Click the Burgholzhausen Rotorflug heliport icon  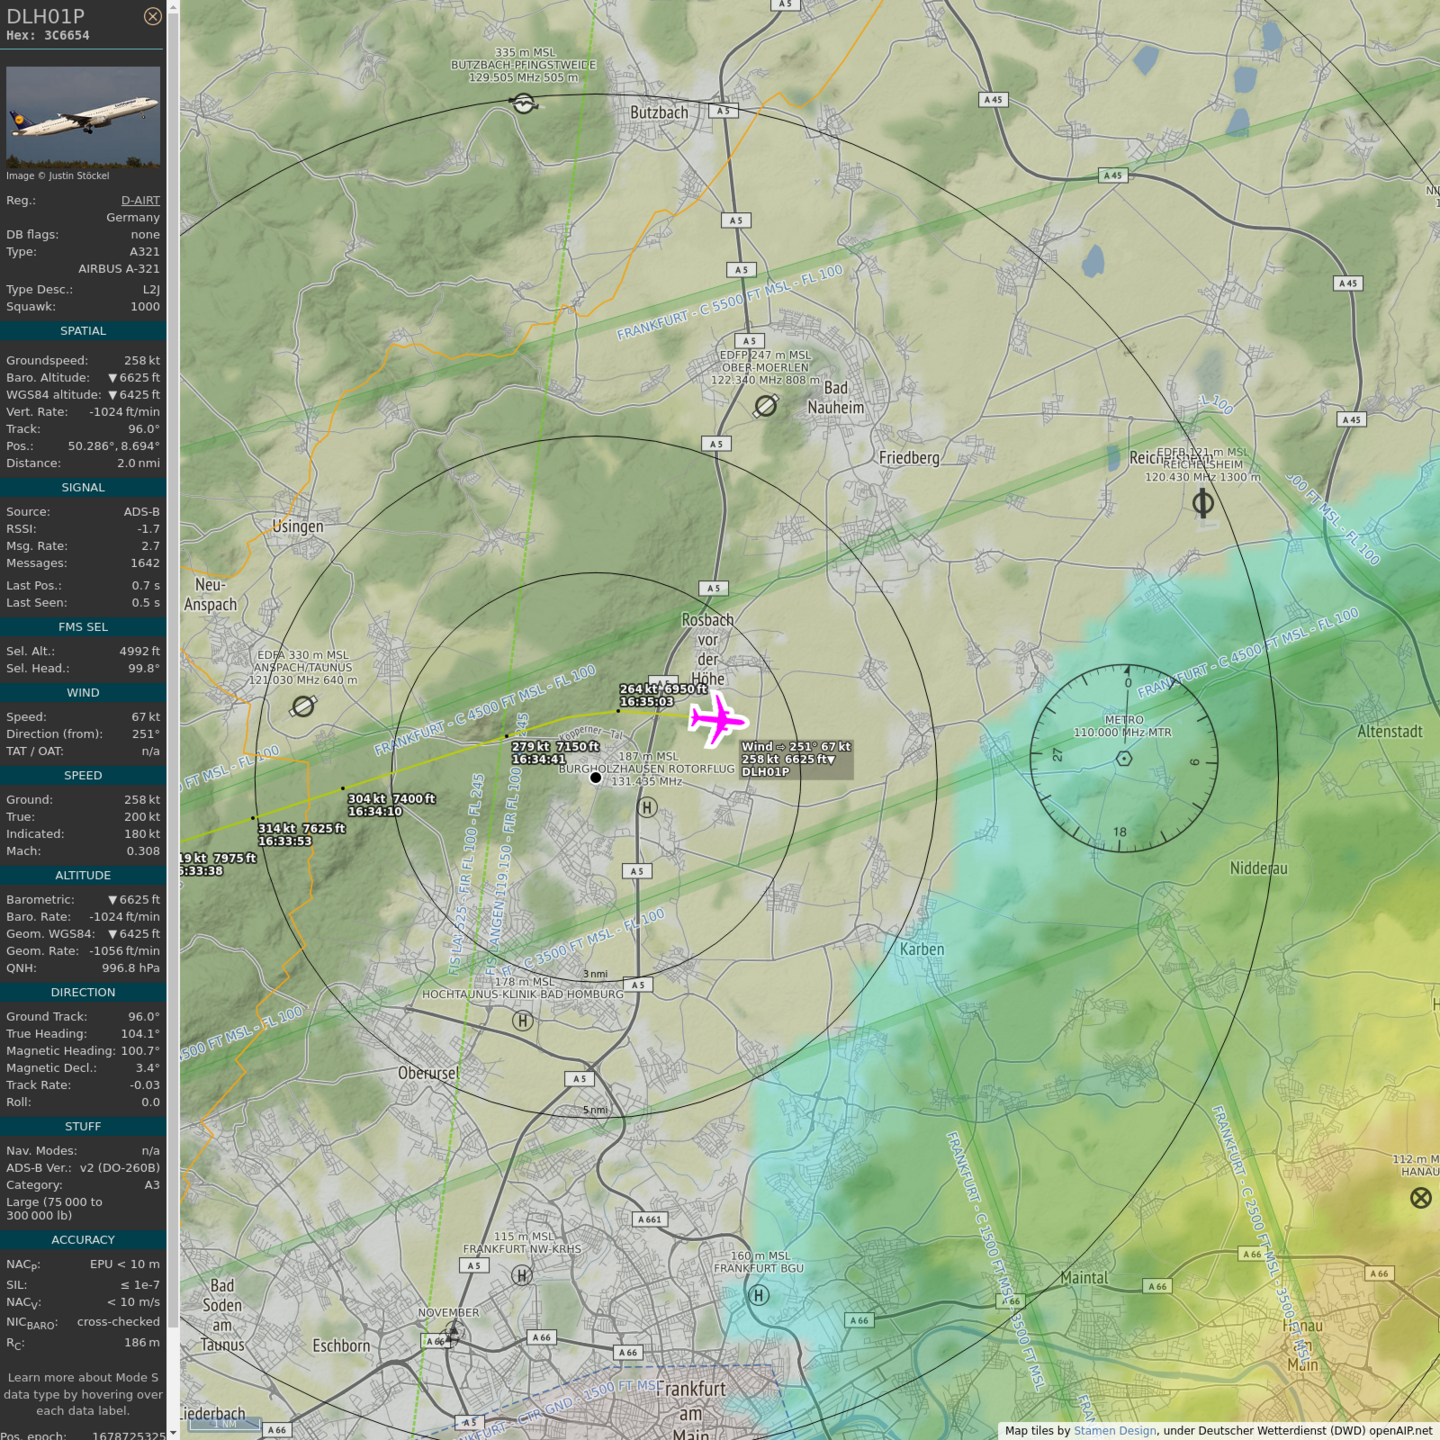[x=647, y=807]
